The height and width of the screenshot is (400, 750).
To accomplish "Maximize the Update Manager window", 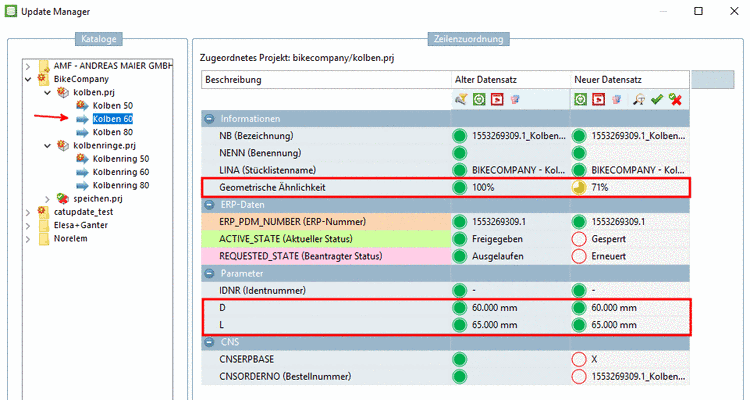I will (x=698, y=11).
